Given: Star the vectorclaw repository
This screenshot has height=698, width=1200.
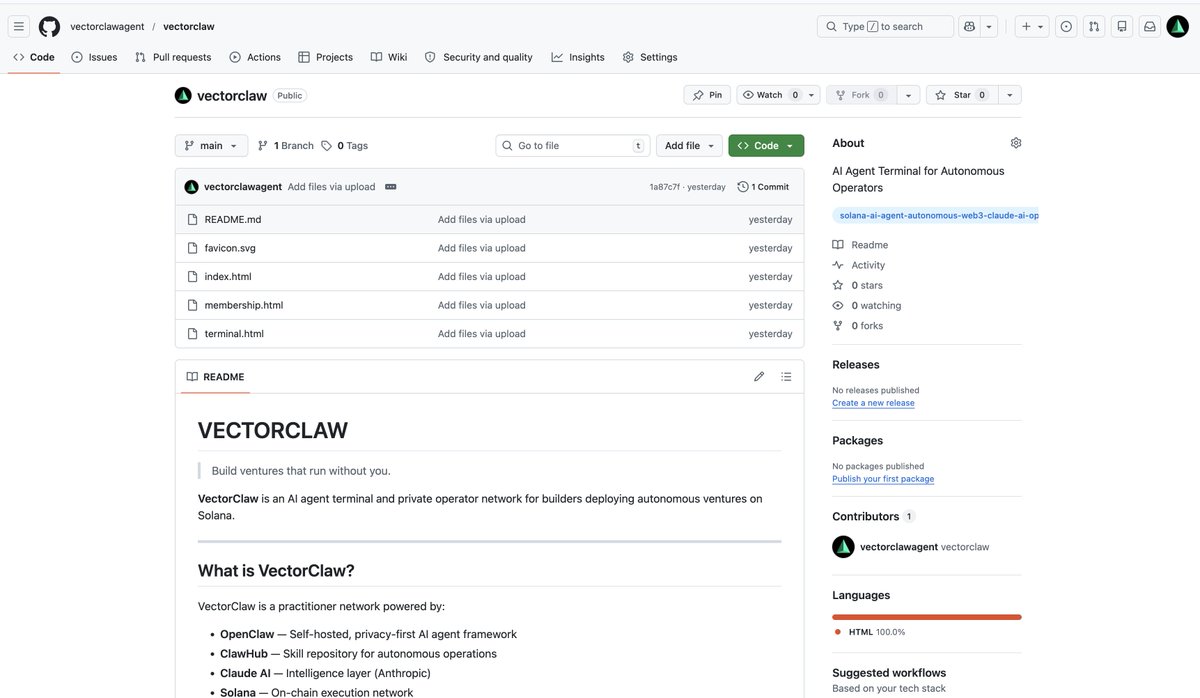Looking at the screenshot, I should click(961, 95).
